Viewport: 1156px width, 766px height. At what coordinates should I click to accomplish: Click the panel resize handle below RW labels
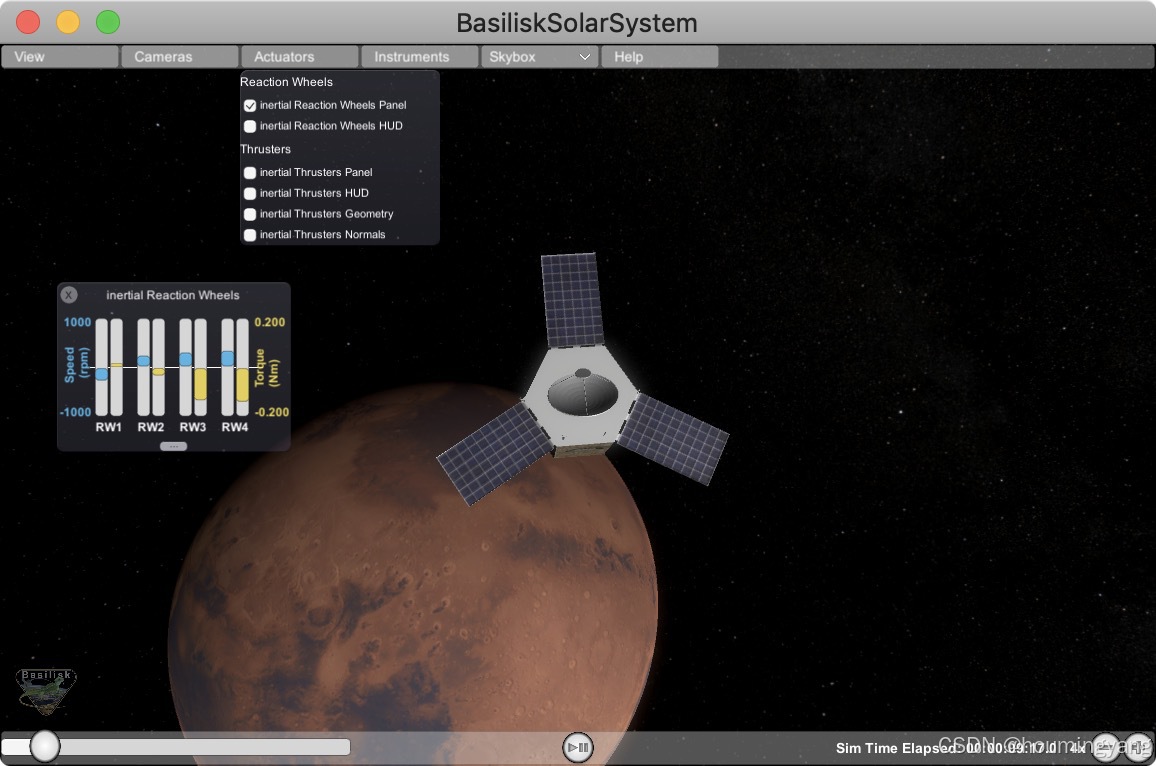[x=173, y=446]
